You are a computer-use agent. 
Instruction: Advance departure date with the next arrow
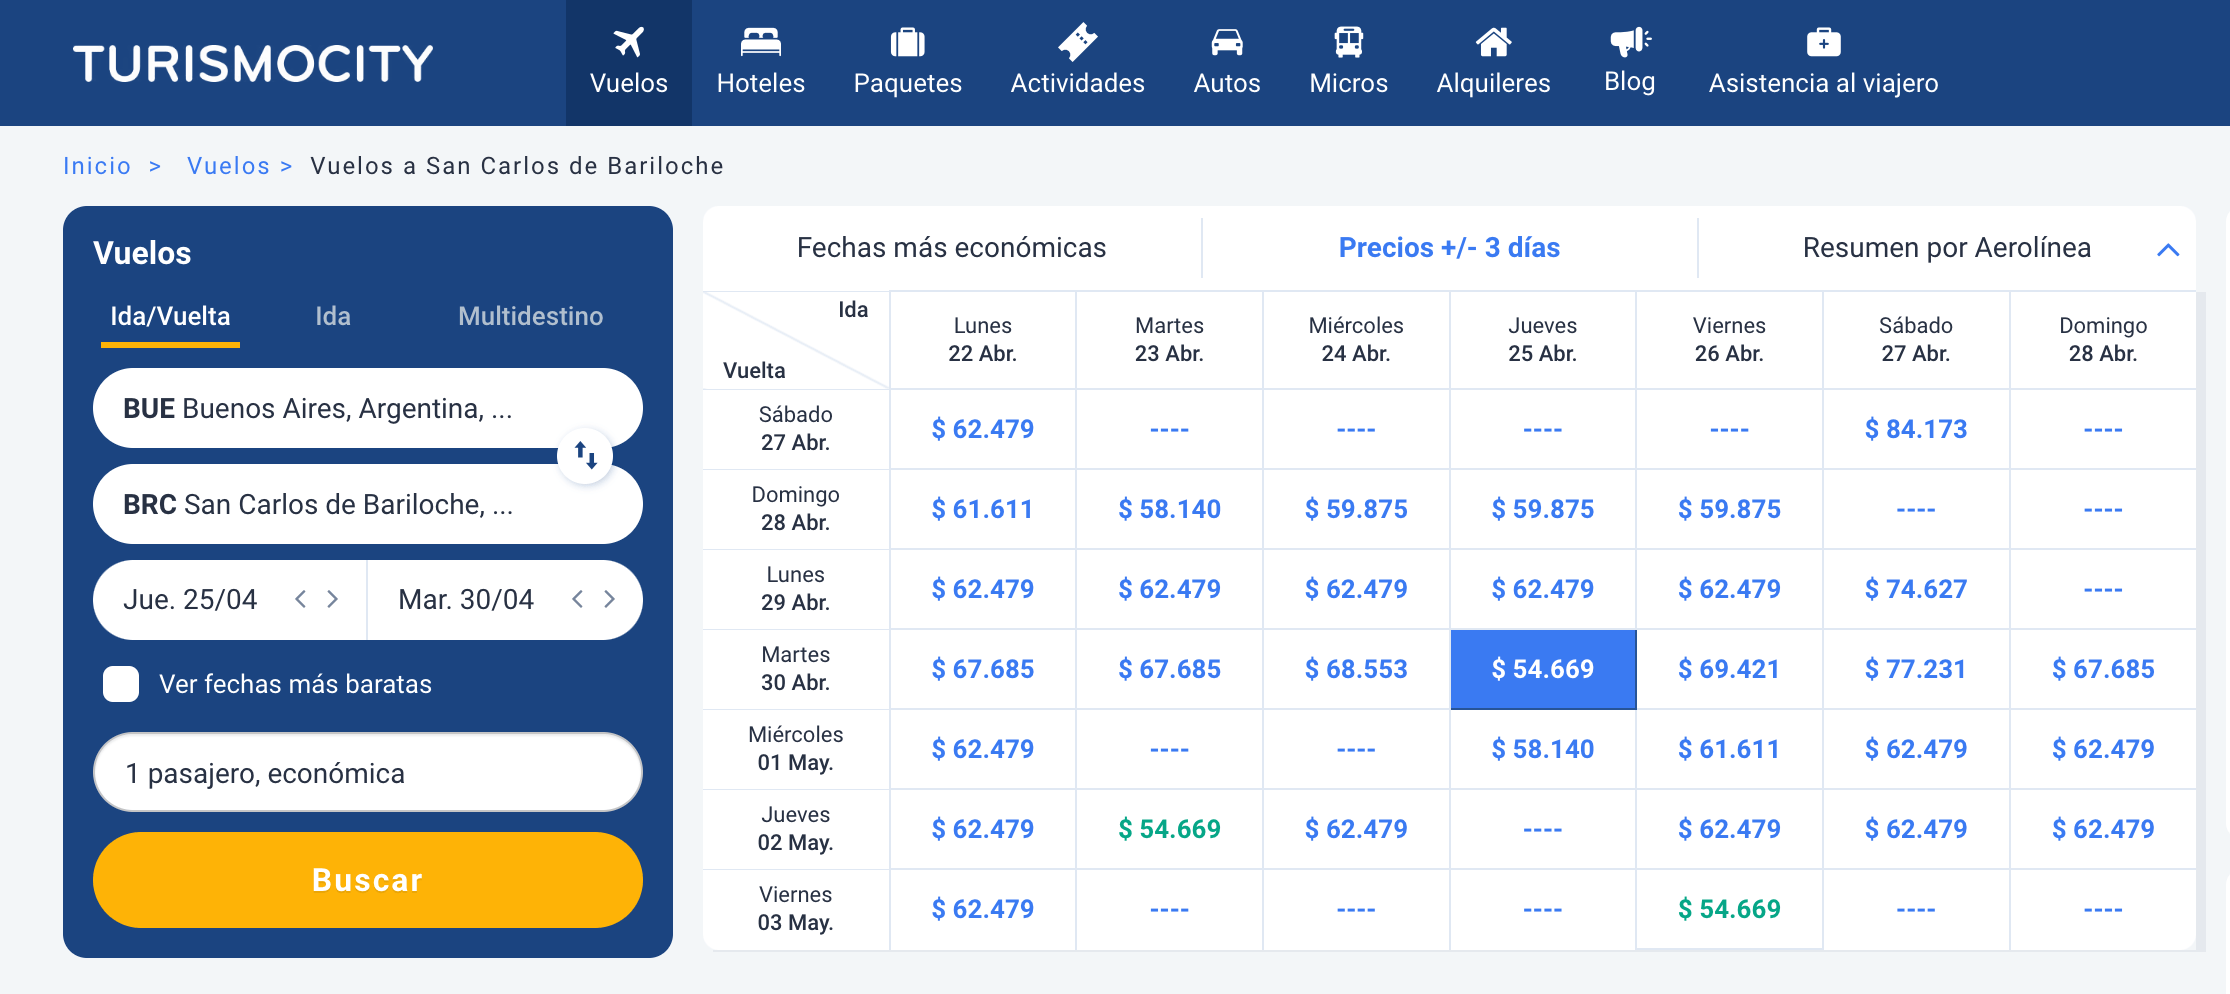tap(333, 599)
